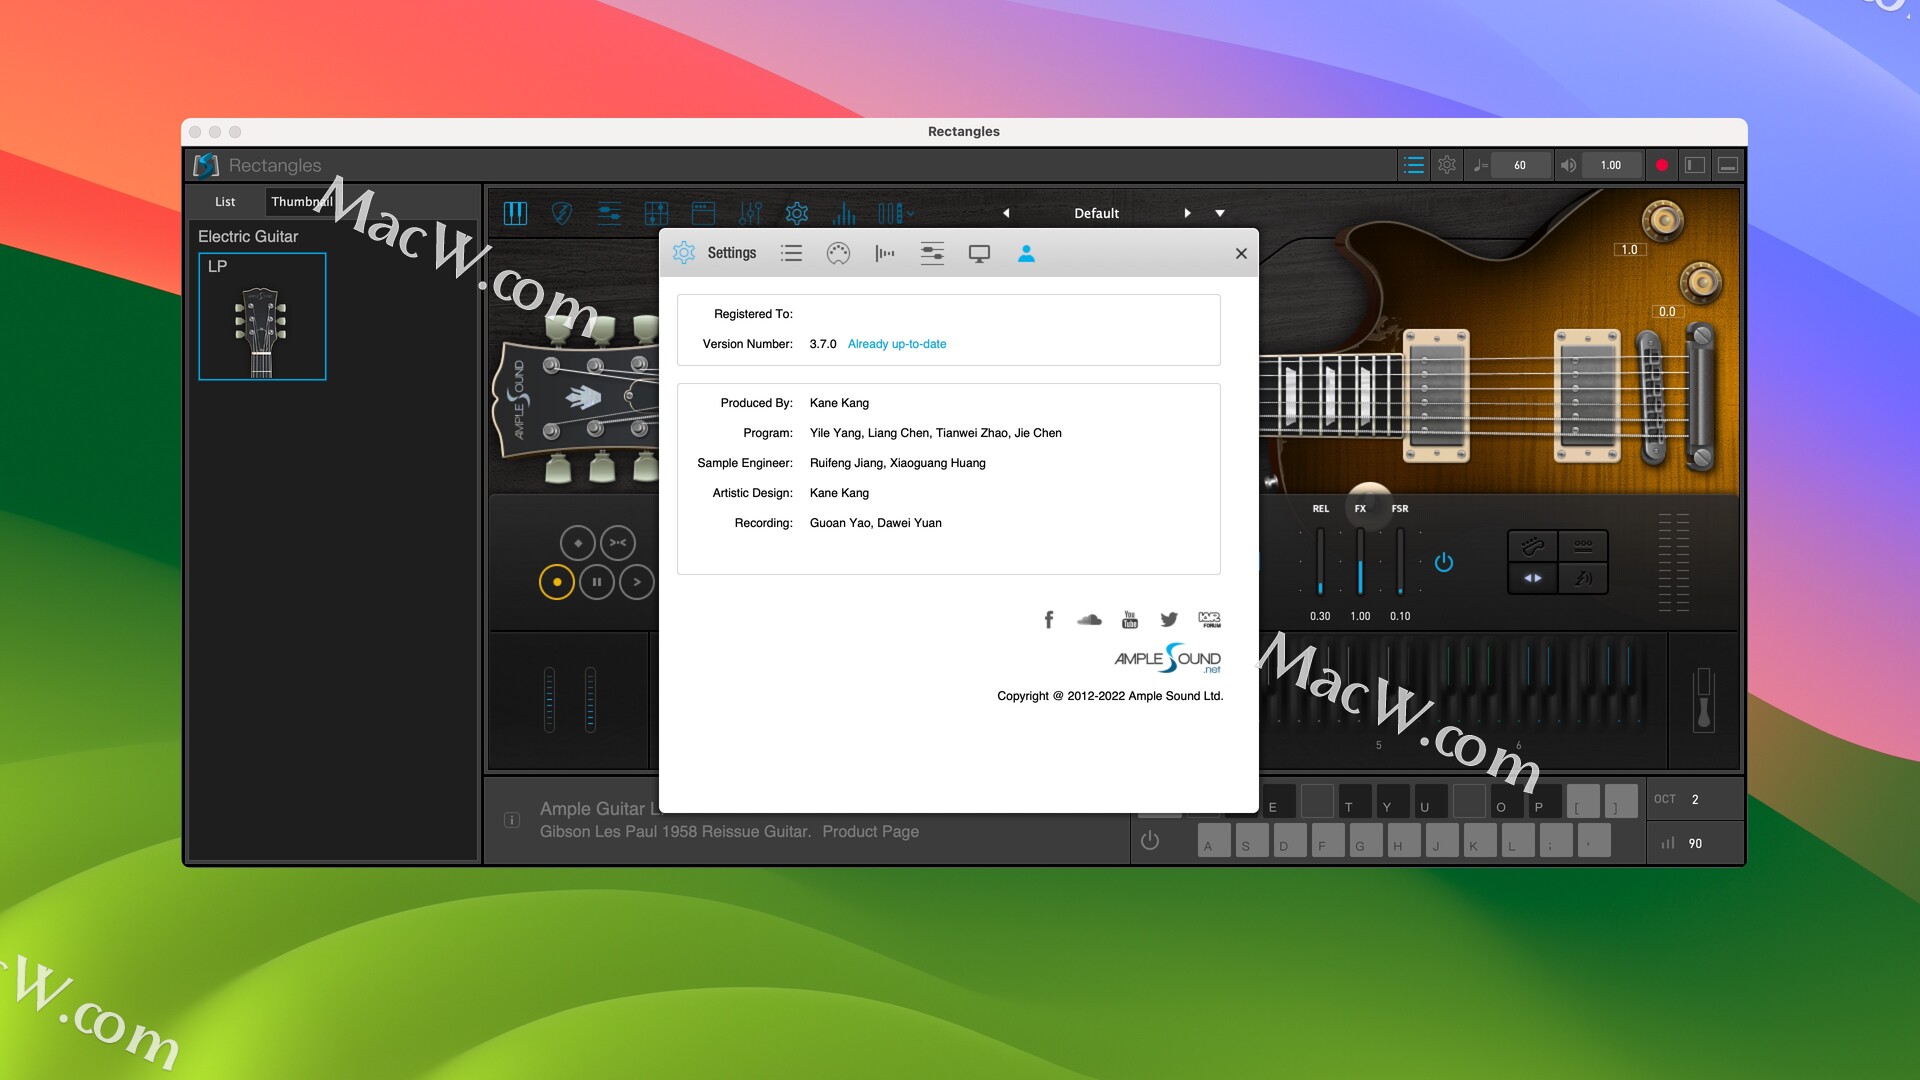Screen dimensions: 1920x1080
Task: Toggle the FX power button
Action: pyautogui.click(x=1443, y=563)
